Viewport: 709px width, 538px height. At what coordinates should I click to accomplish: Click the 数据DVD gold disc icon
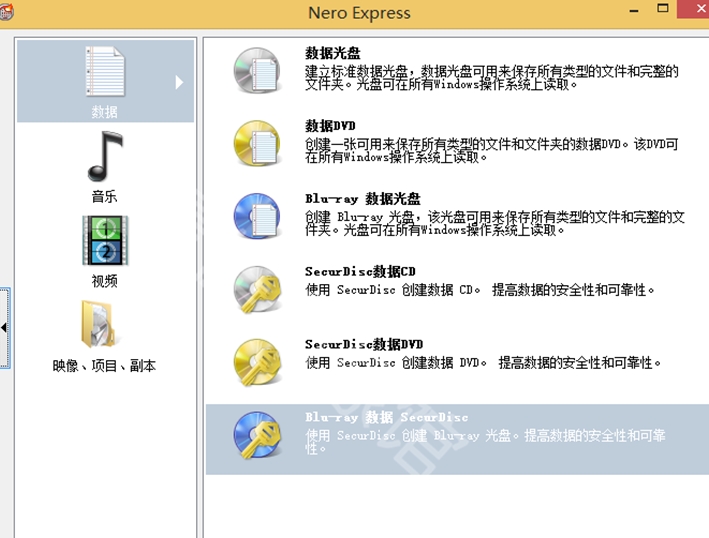(x=257, y=143)
